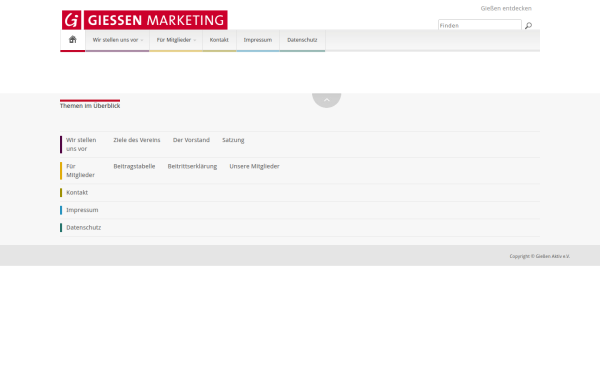This screenshot has width=600, height=375.
Task: Click the scroll-to-top arrow circle
Action: pos(326,100)
